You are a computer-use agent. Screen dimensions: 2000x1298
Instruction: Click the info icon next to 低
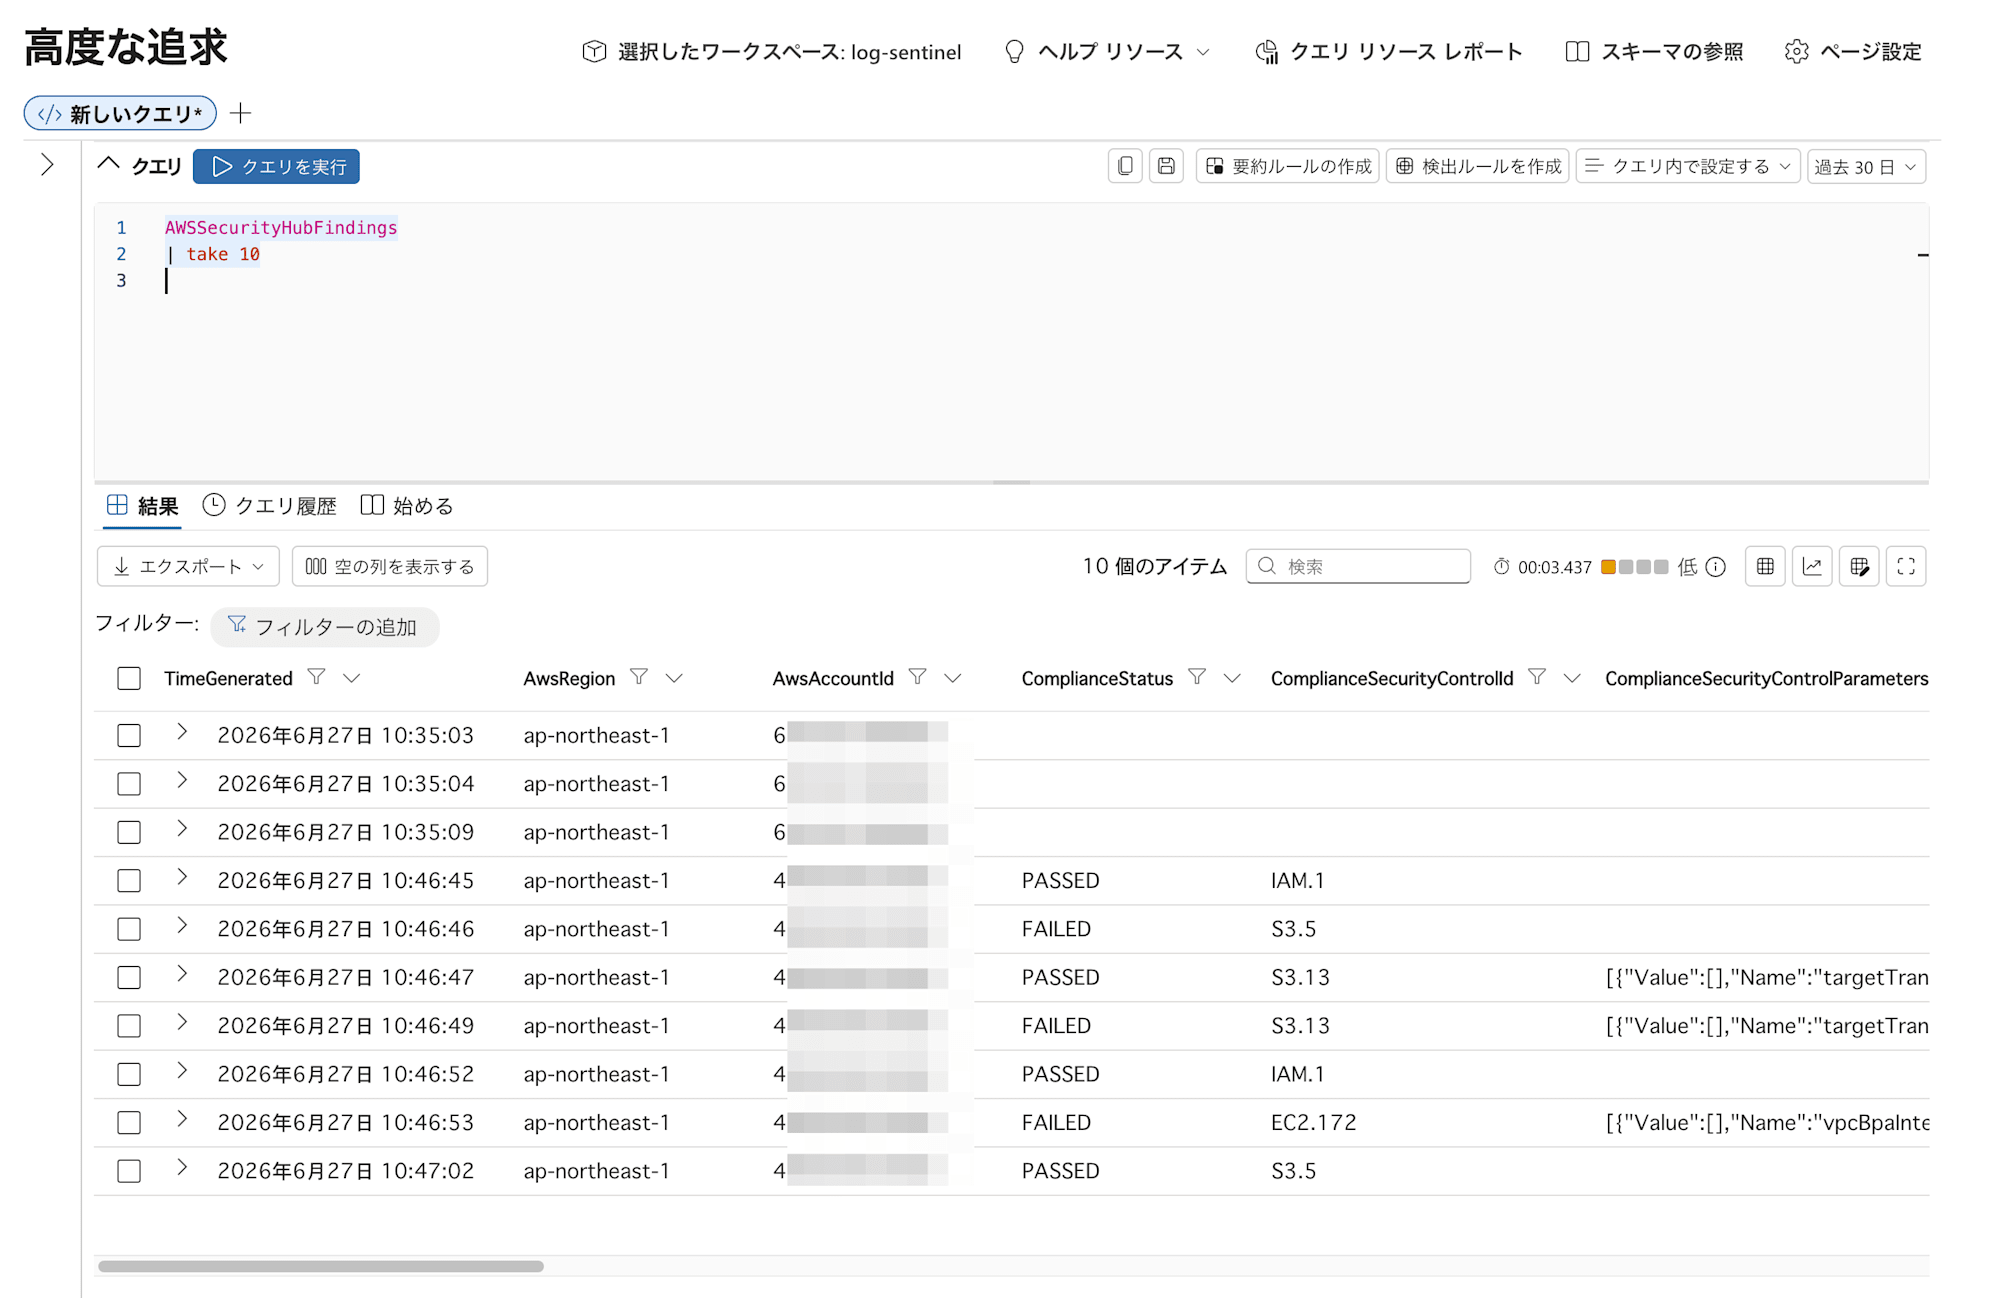tap(1716, 567)
